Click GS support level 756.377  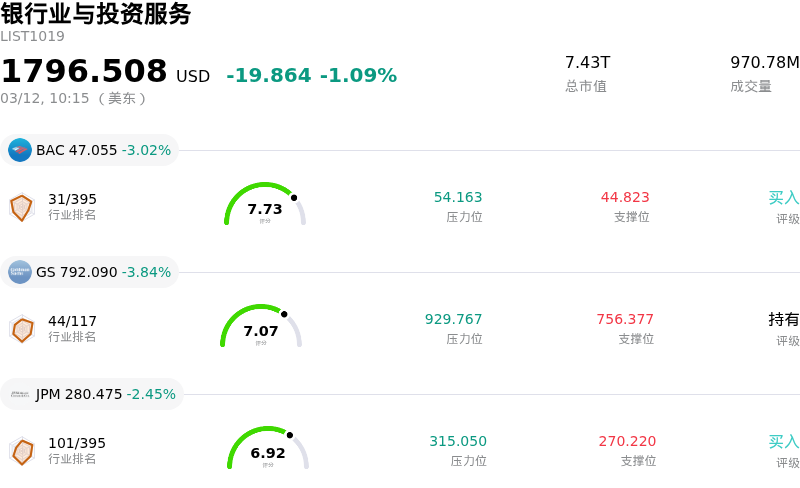[625, 320]
